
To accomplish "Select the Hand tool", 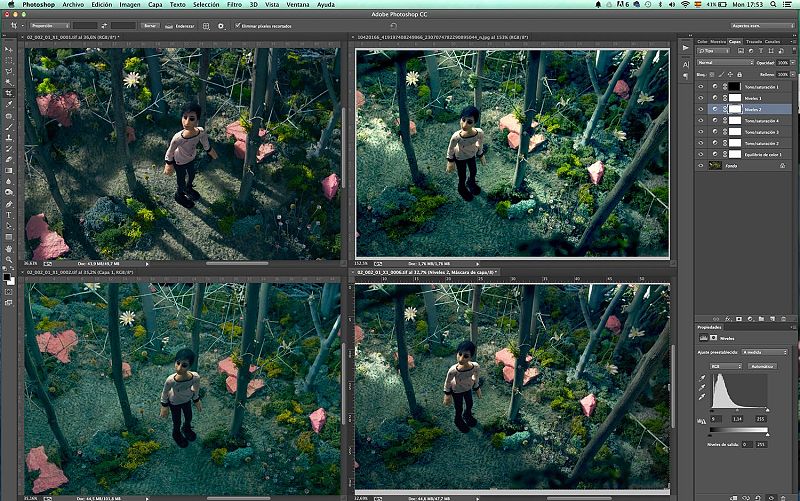I will click(9, 248).
